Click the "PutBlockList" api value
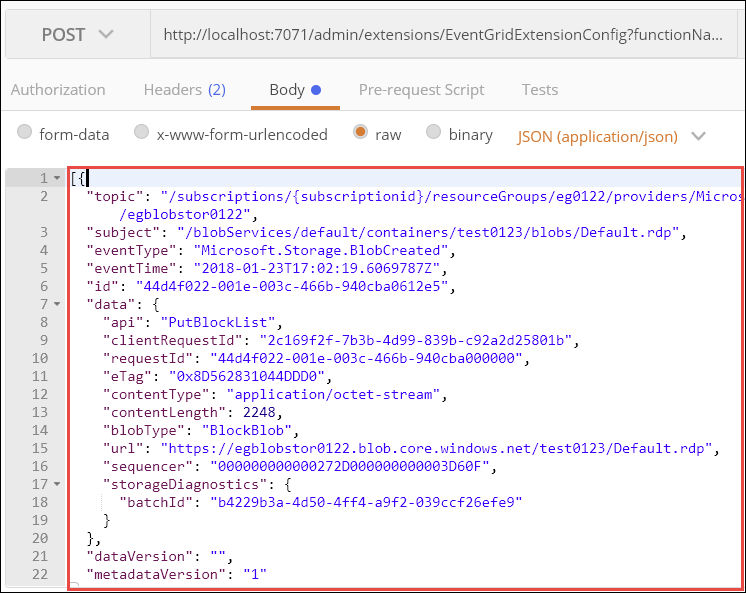The image size is (746, 593). coord(218,322)
